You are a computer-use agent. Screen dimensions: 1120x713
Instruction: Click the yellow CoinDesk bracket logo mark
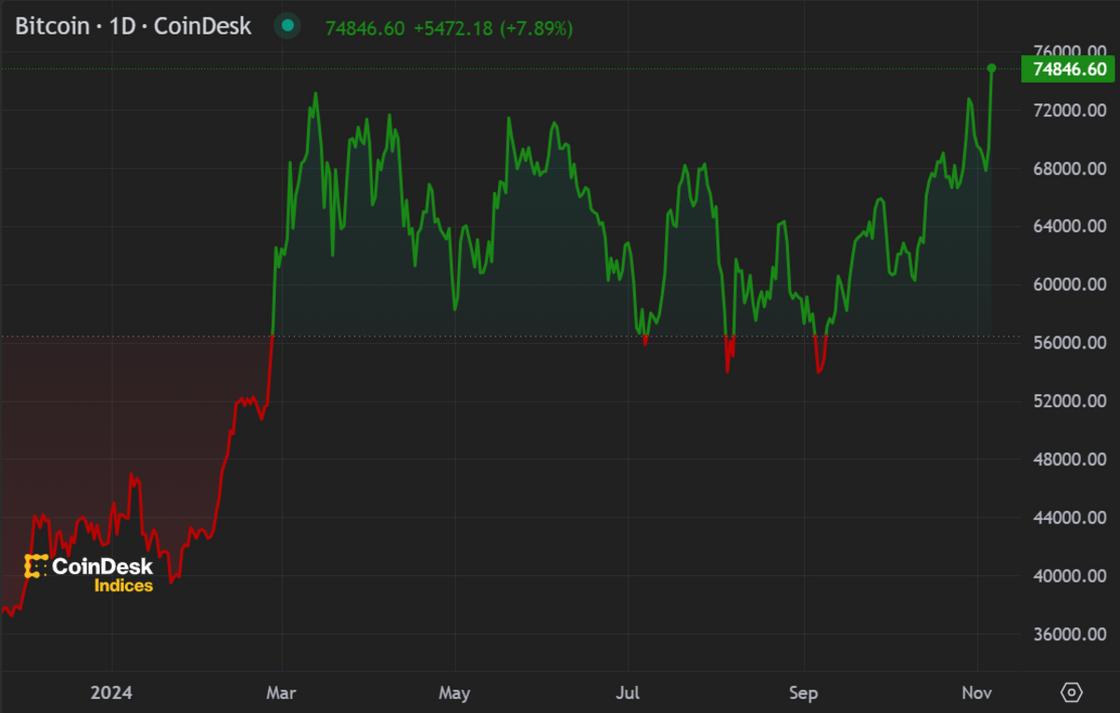coord(36,566)
